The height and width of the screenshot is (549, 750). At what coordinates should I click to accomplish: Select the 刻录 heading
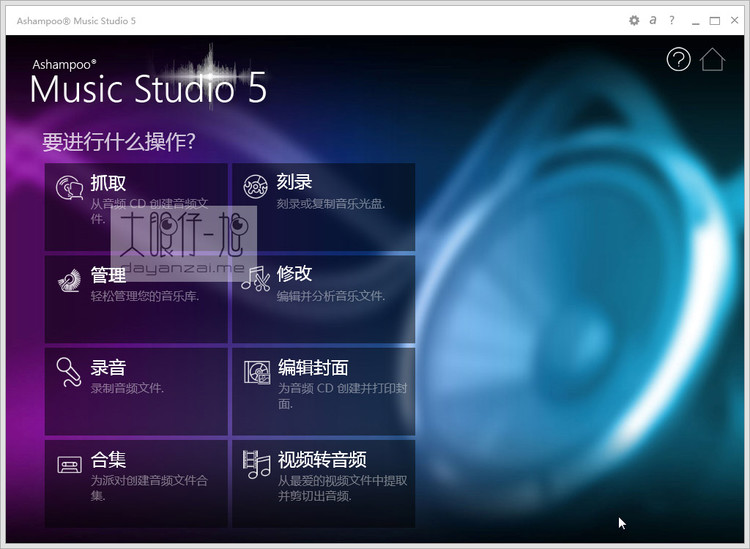pyautogui.click(x=294, y=182)
